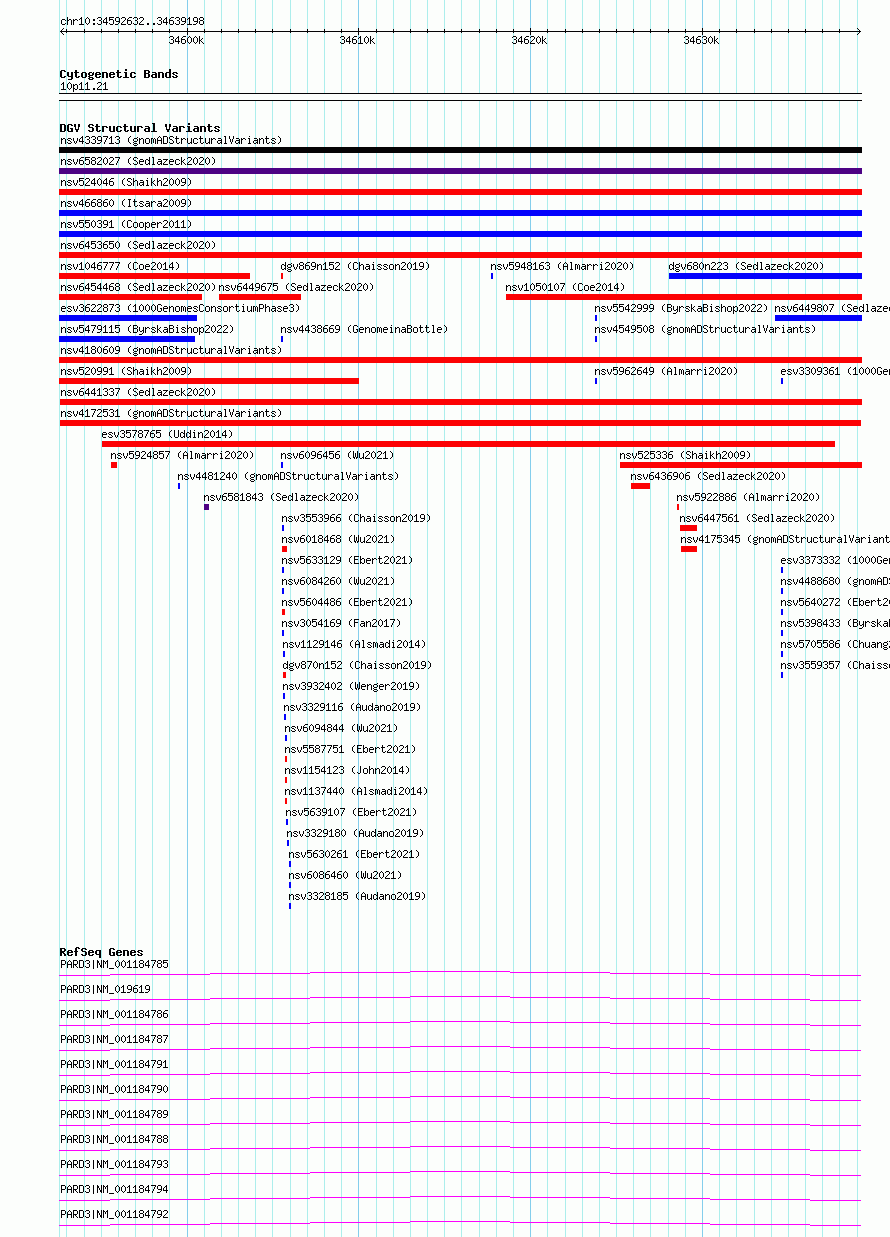
Task: Select nsv5640272 Ebert variant label
Action: tap(835, 602)
